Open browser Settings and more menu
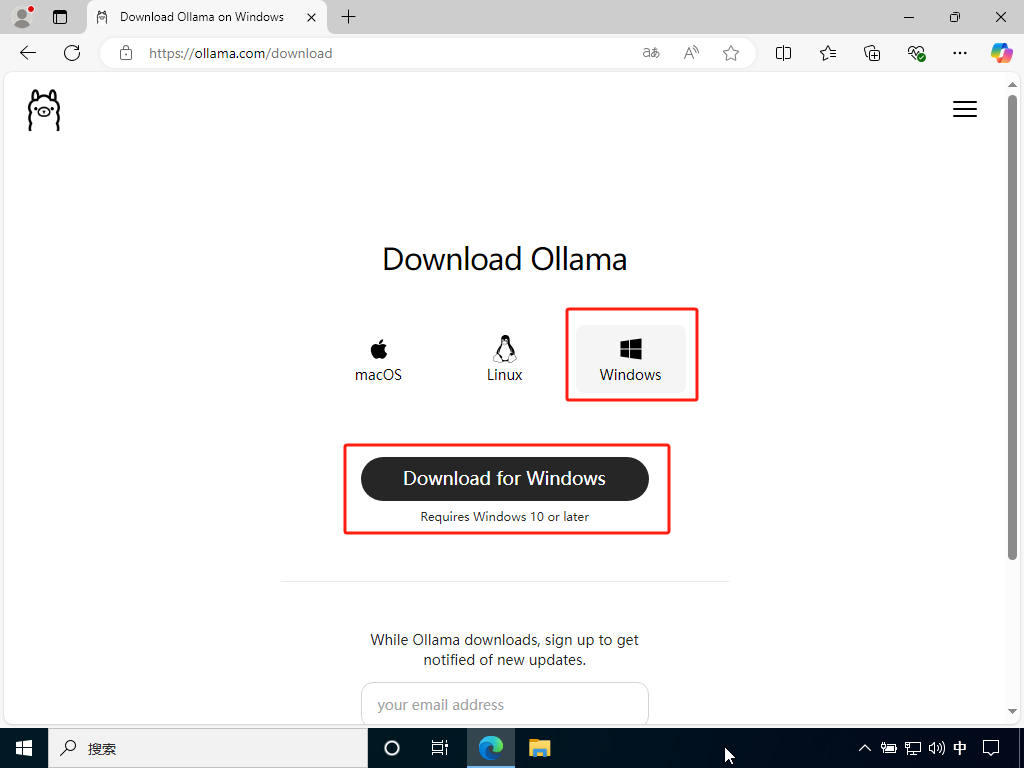This screenshot has width=1024, height=768. (960, 53)
